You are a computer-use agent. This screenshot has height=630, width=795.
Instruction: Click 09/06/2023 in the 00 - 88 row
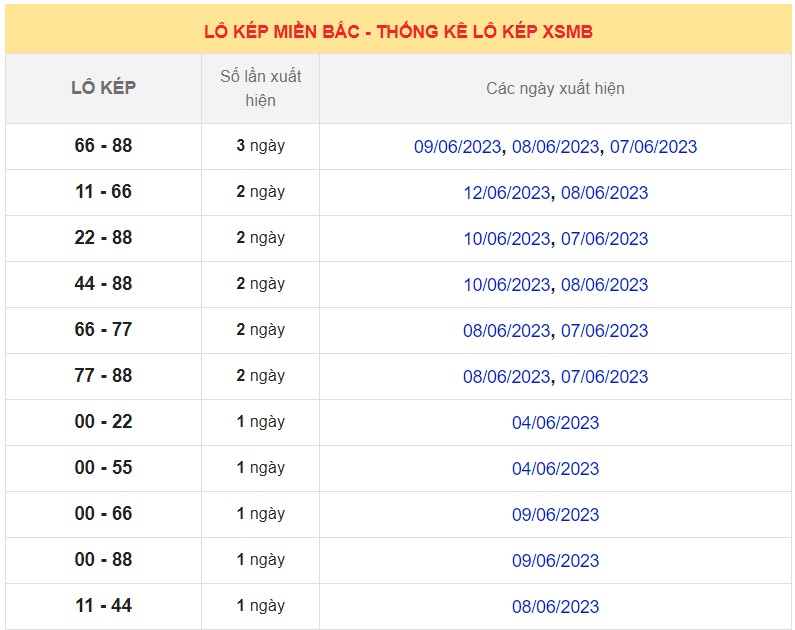point(555,561)
